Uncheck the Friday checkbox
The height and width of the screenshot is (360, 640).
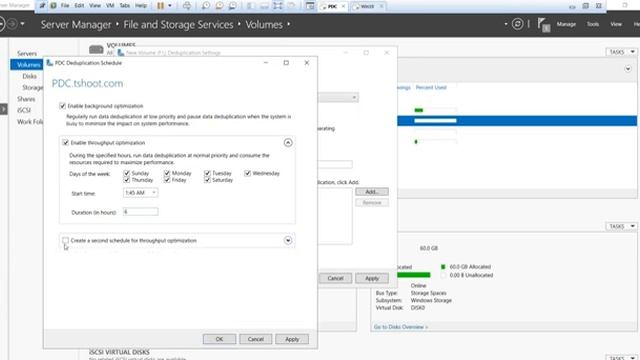pyautogui.click(x=167, y=180)
